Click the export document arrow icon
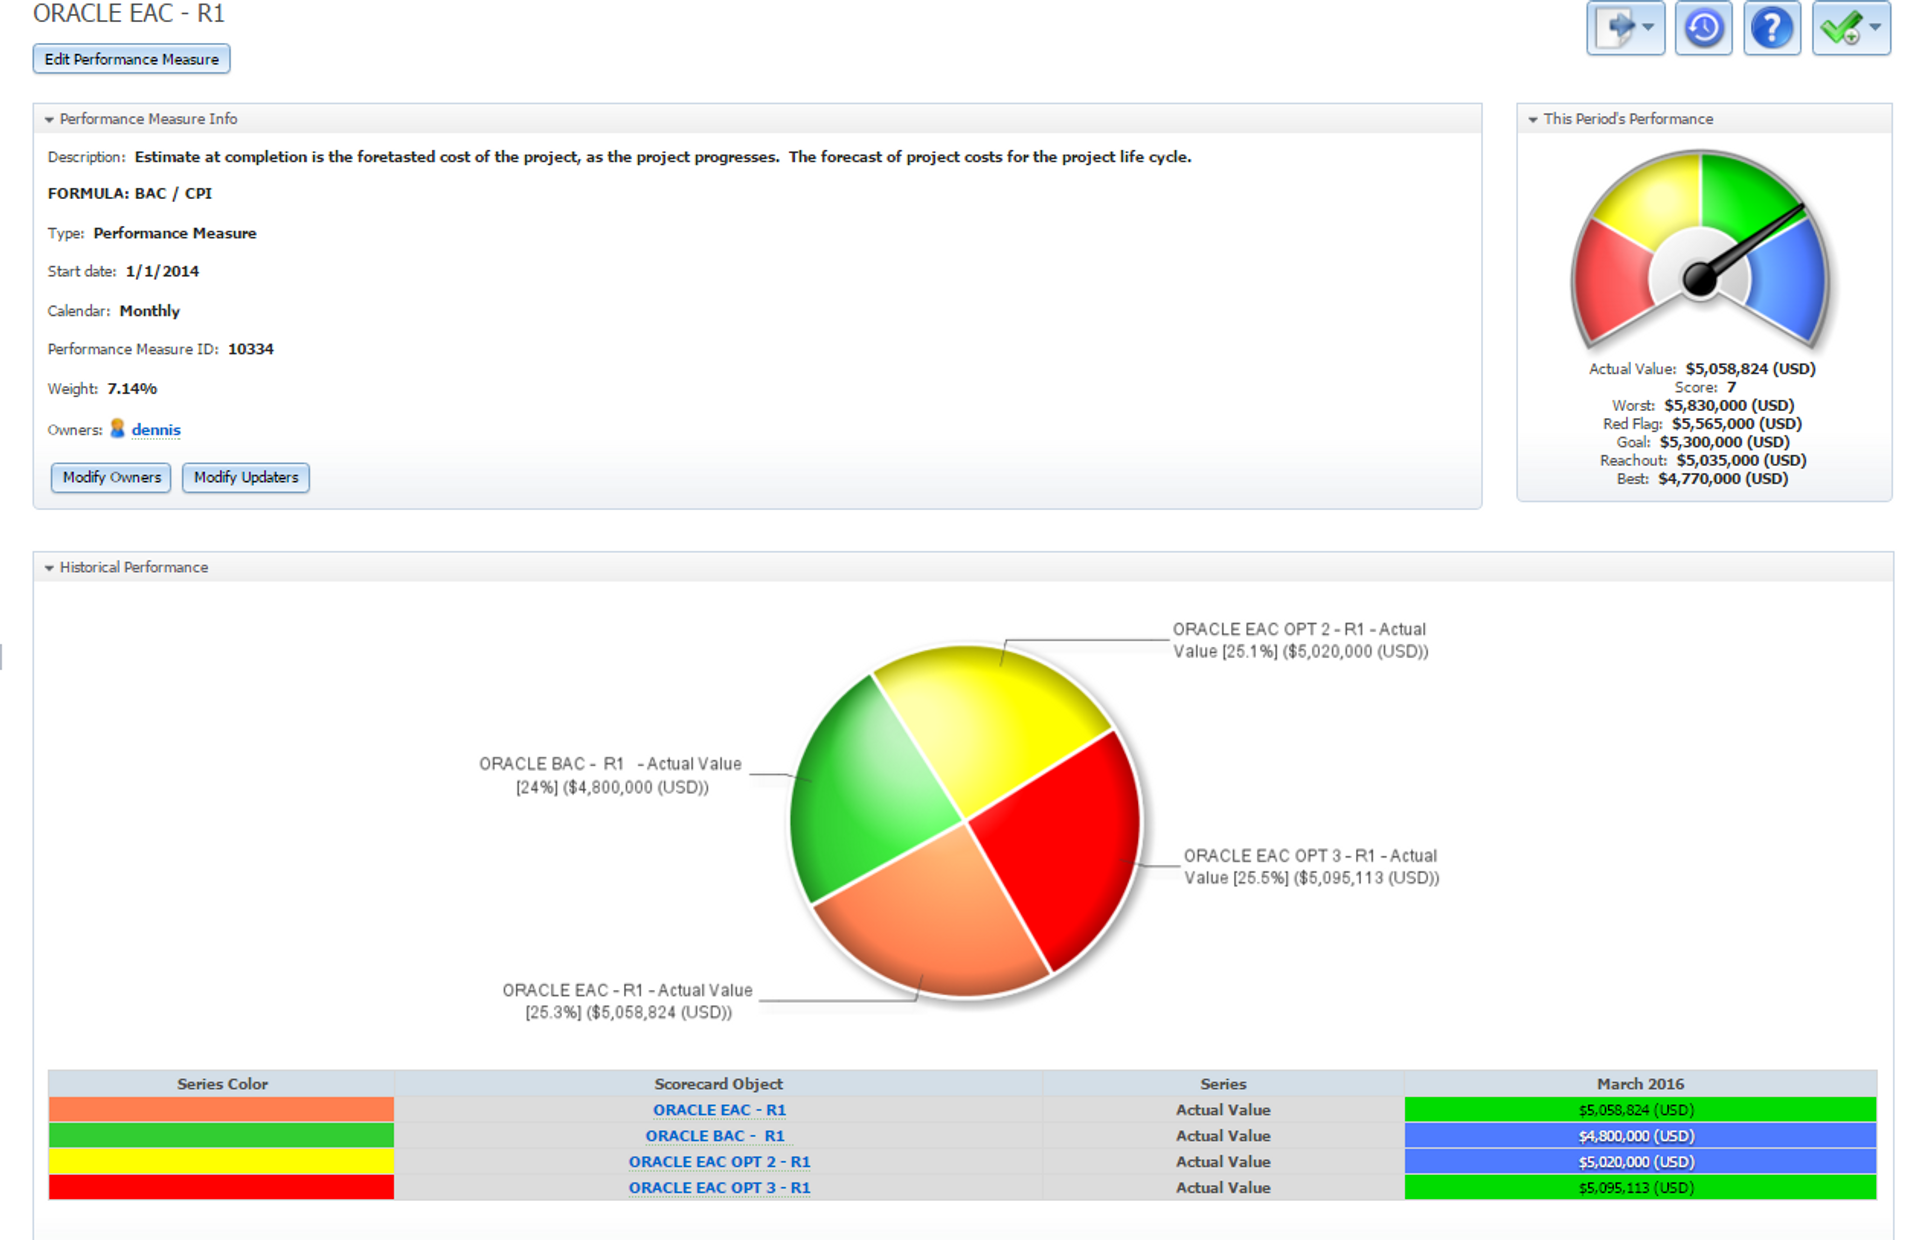This screenshot has height=1240, width=1920. 1615,28
